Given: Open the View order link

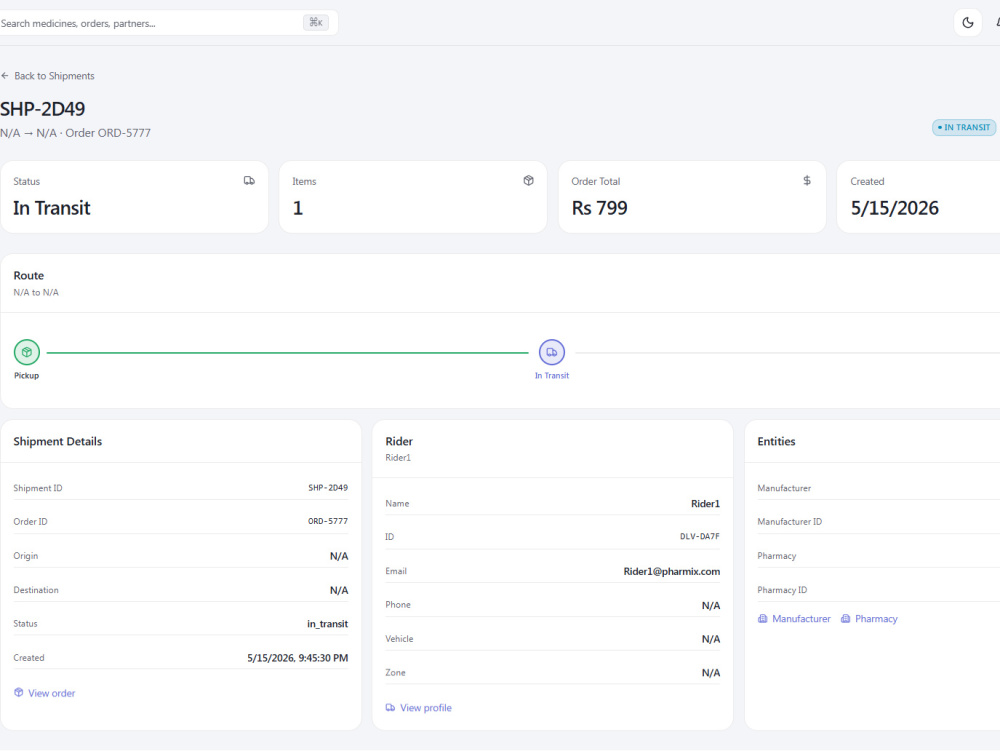Looking at the screenshot, I should (52, 693).
